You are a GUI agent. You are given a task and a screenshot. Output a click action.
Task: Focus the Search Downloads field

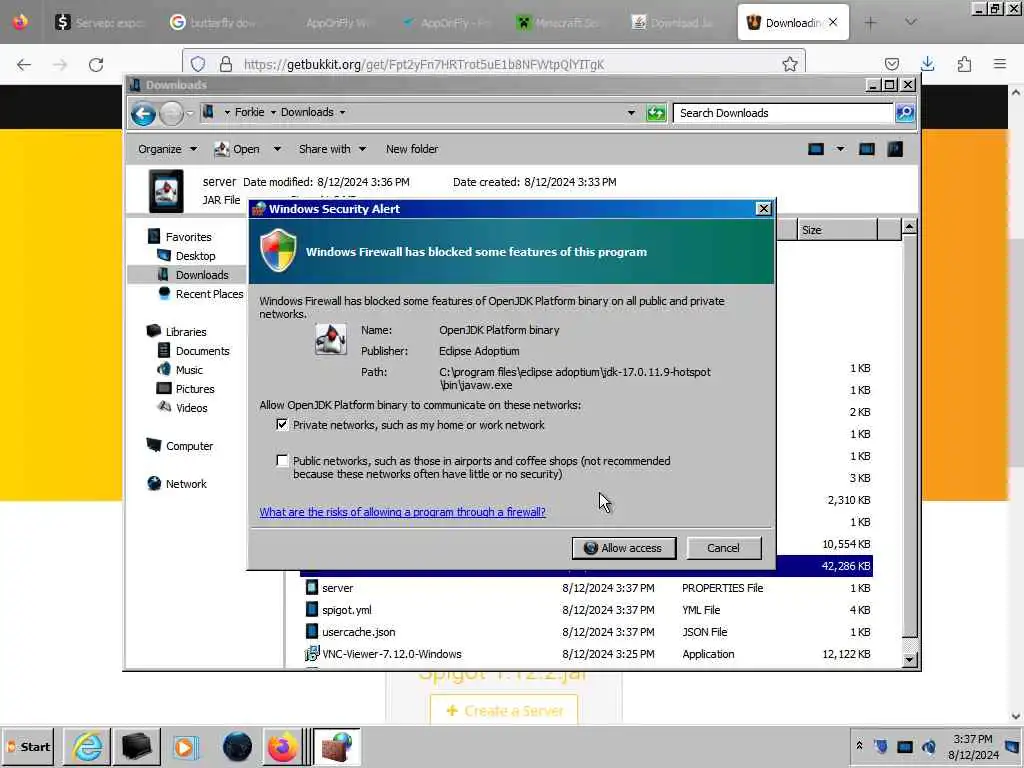pos(783,113)
